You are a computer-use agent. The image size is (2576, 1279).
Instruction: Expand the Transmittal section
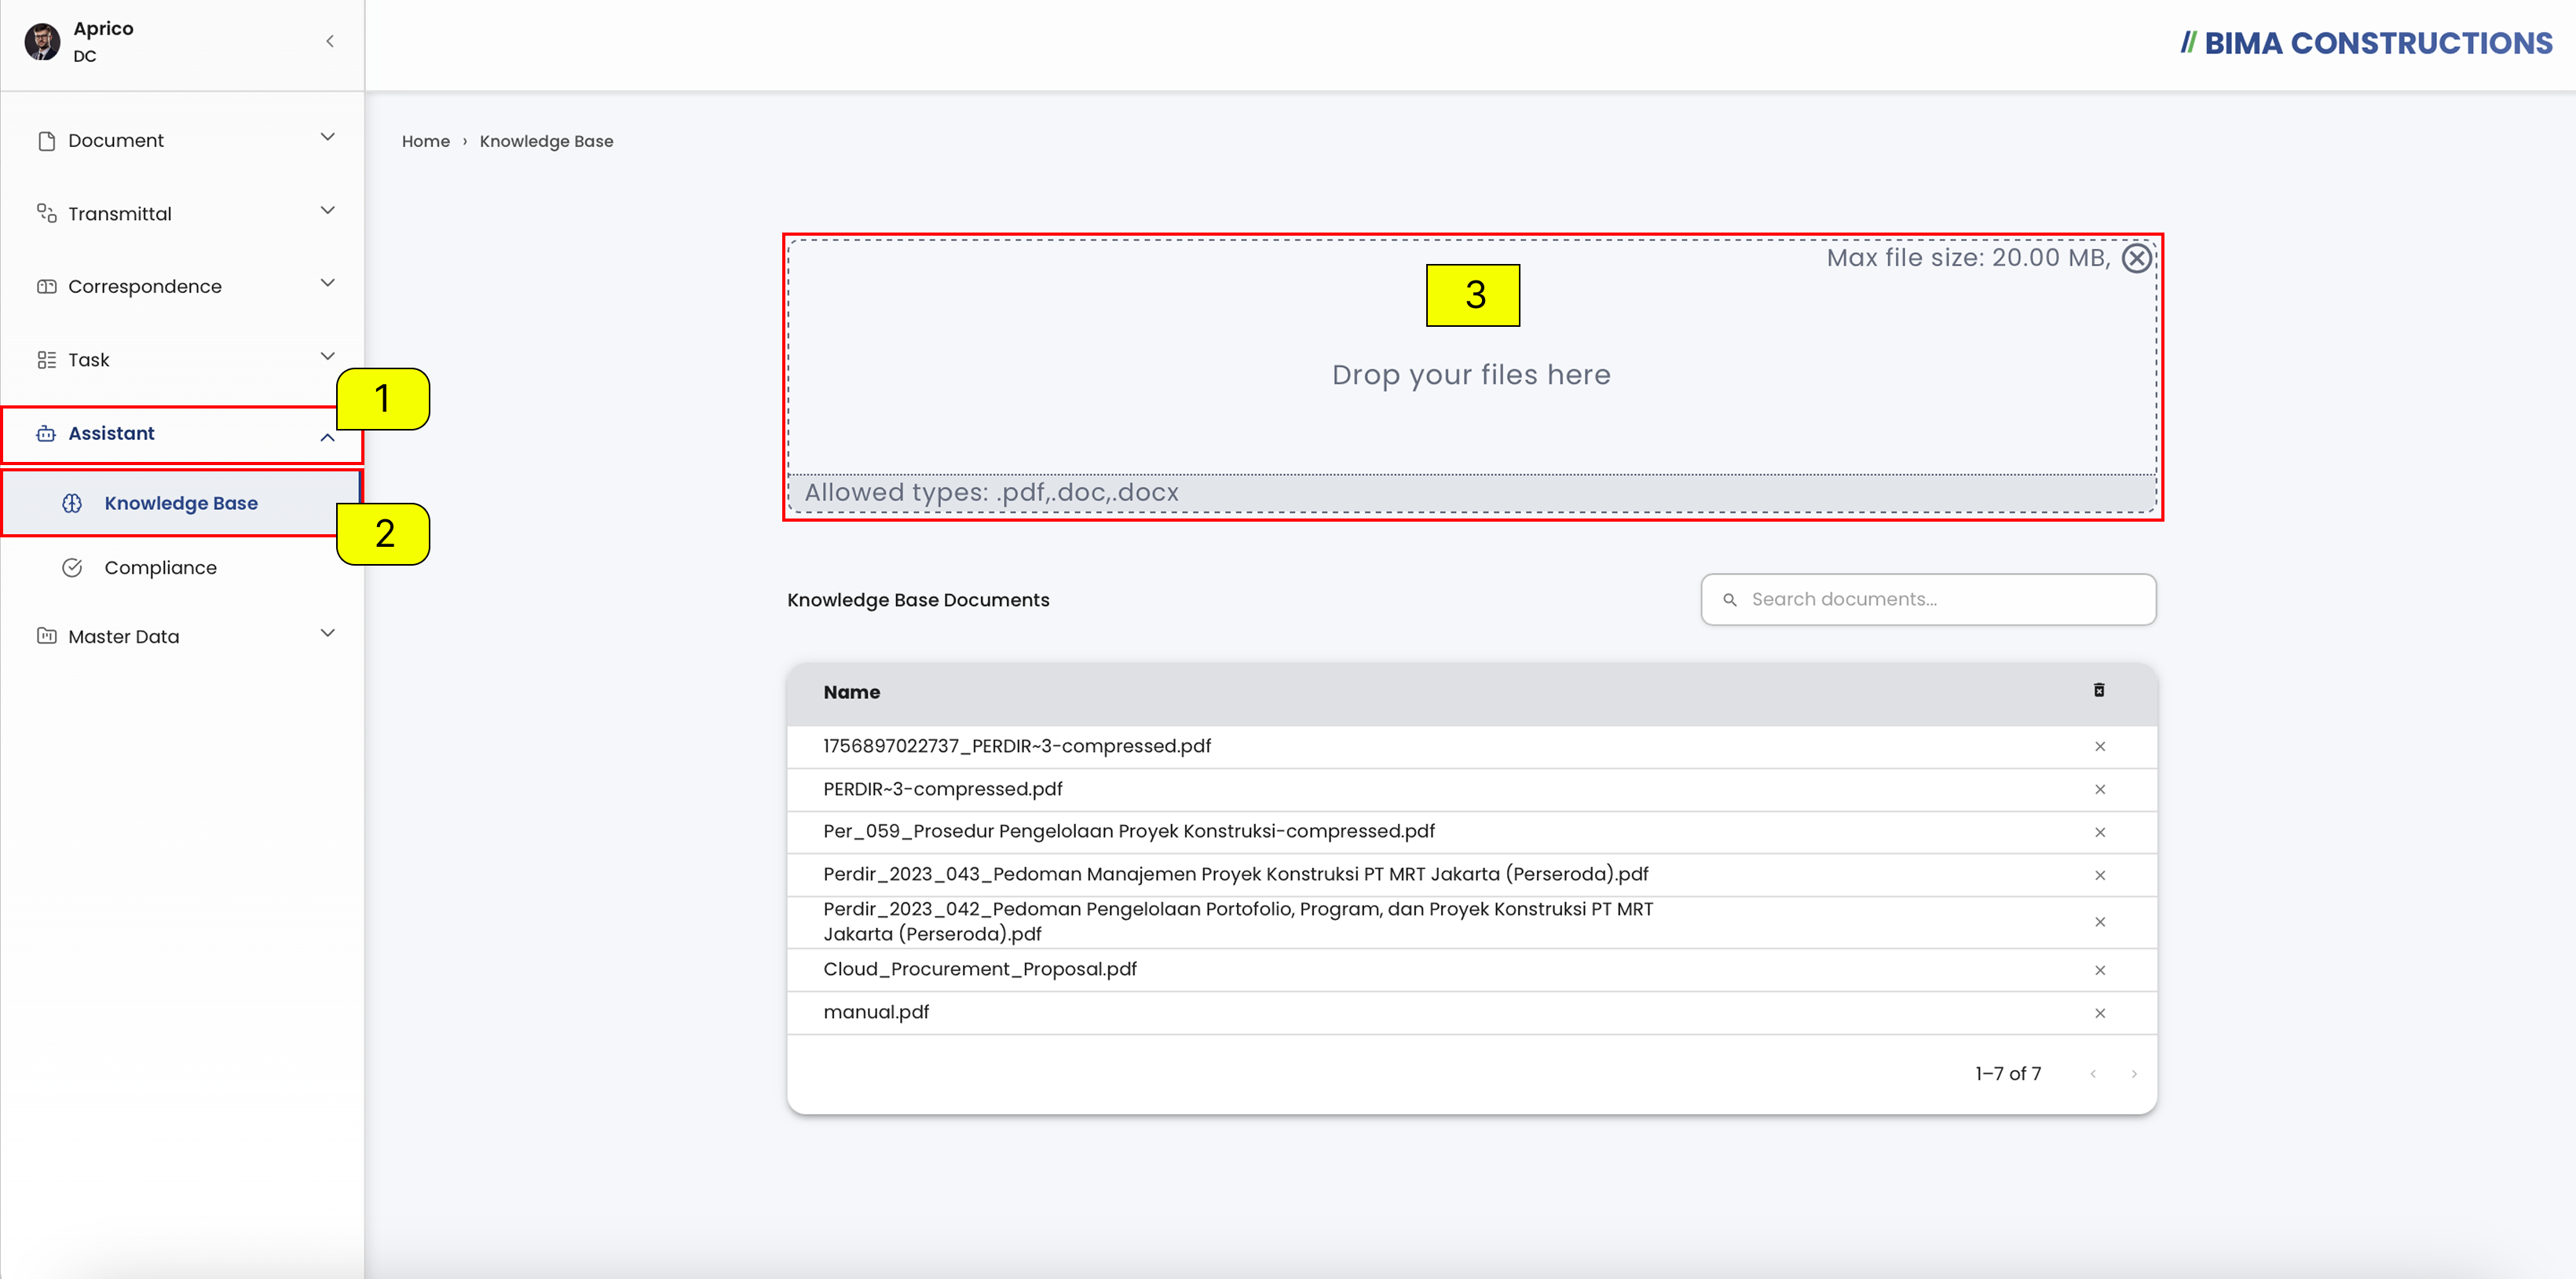tap(183, 213)
